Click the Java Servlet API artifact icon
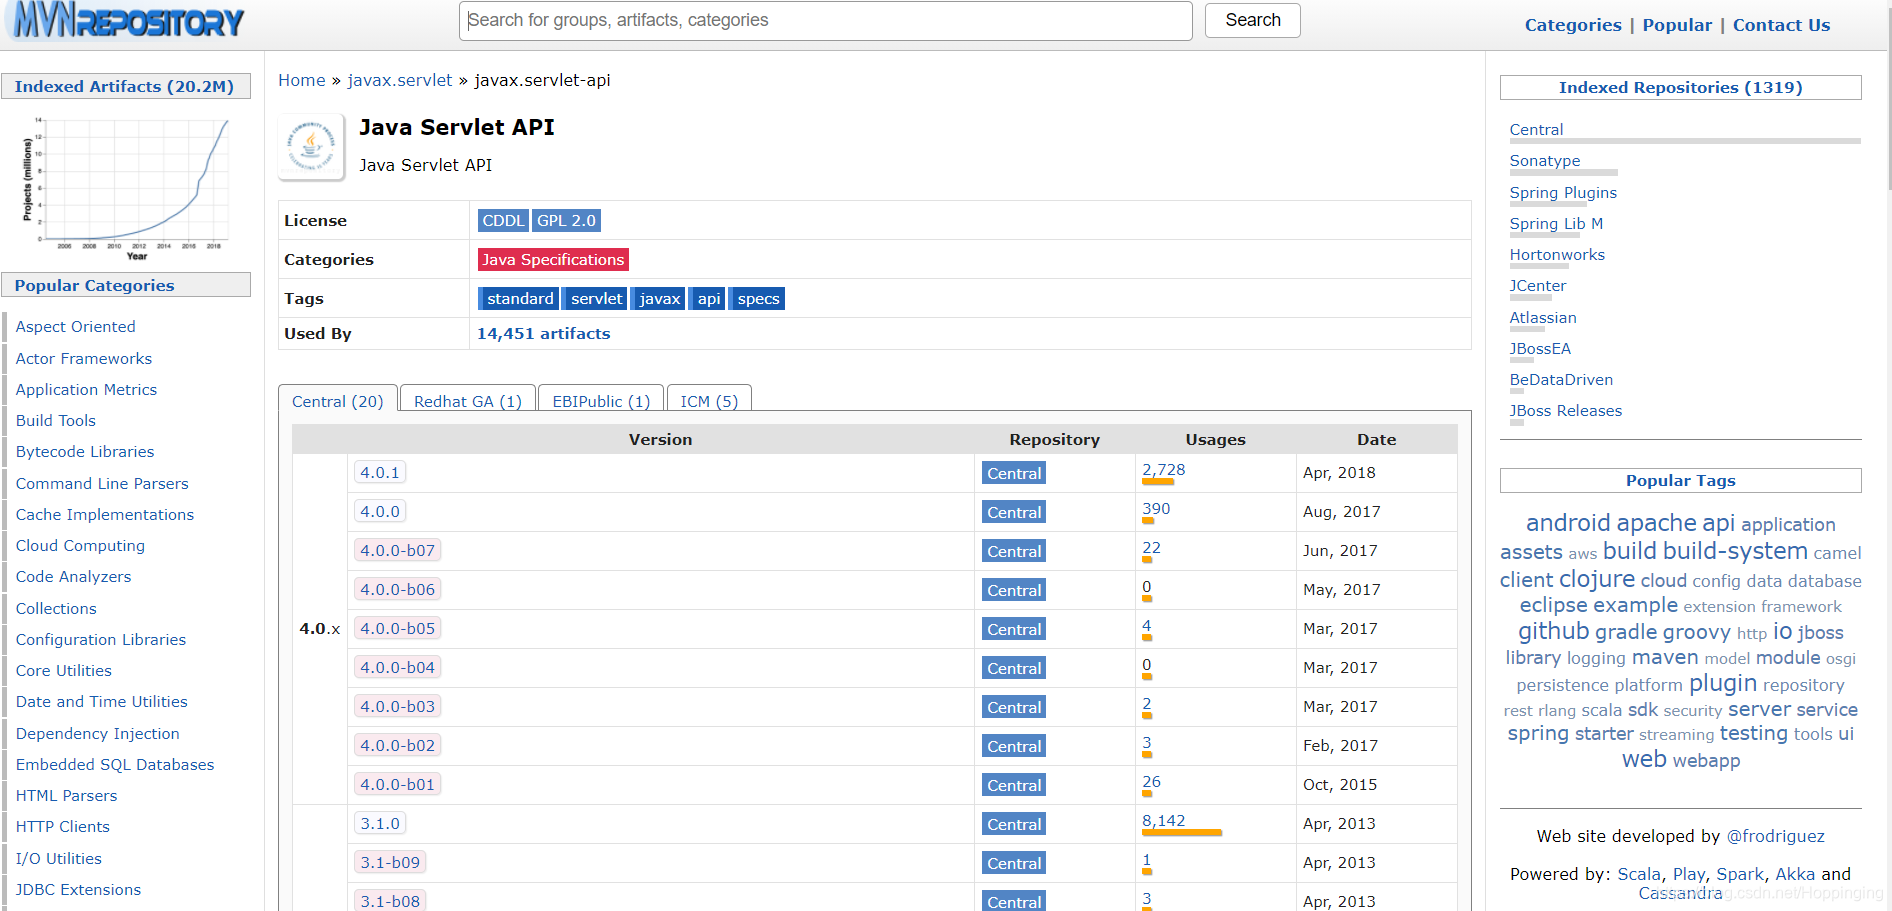The height and width of the screenshot is (911, 1892). click(x=311, y=146)
